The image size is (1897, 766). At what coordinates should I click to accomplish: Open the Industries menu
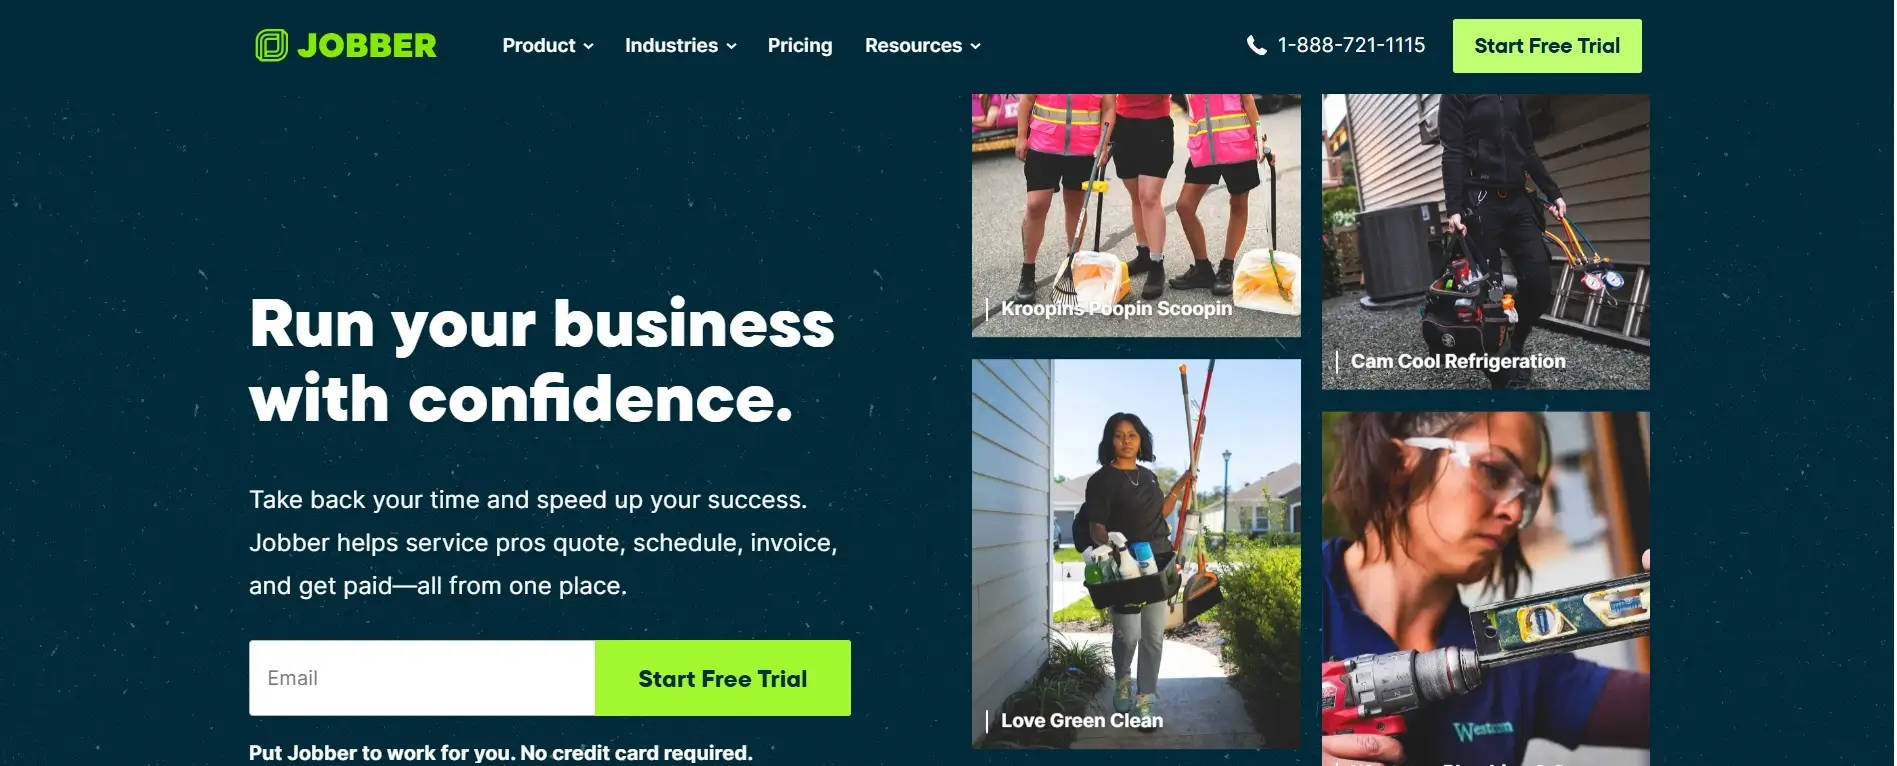coord(681,45)
